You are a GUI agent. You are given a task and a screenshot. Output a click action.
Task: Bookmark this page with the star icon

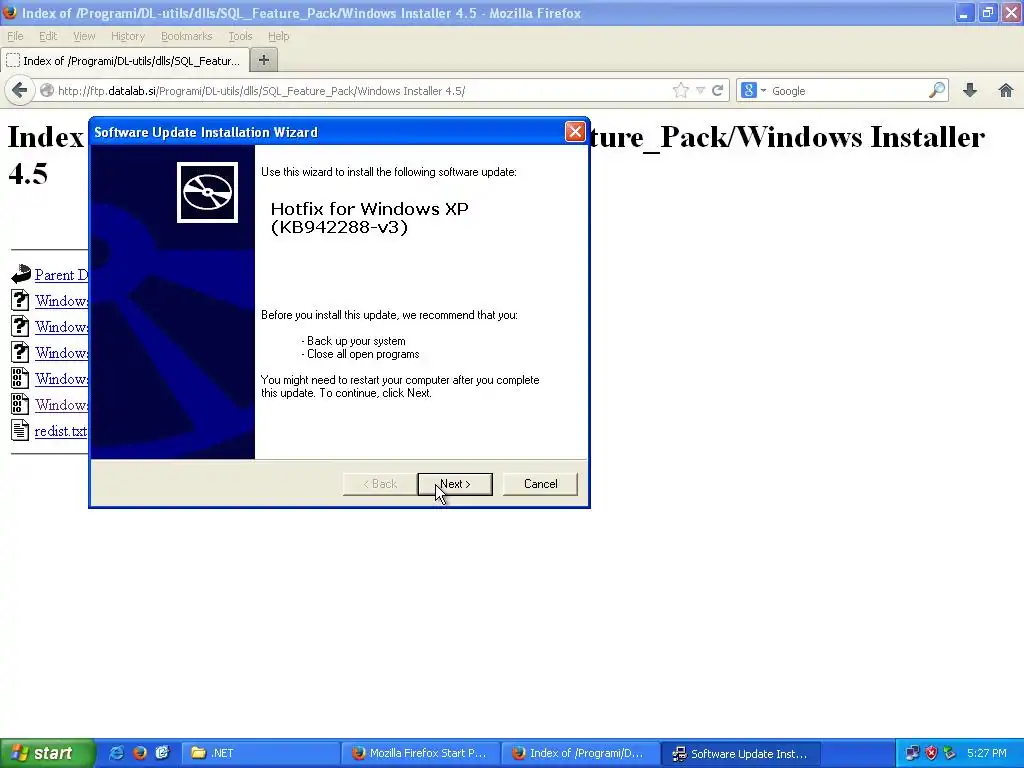point(680,91)
